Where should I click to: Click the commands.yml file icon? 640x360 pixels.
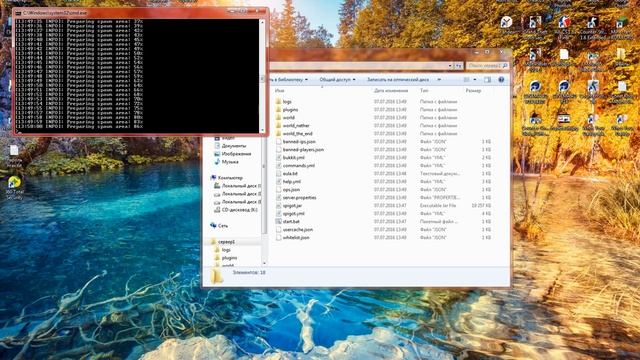pos(278,165)
